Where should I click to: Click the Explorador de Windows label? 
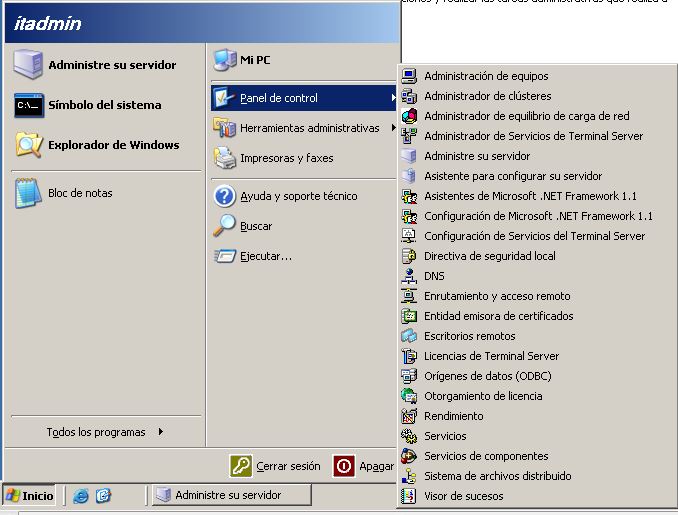point(114,145)
